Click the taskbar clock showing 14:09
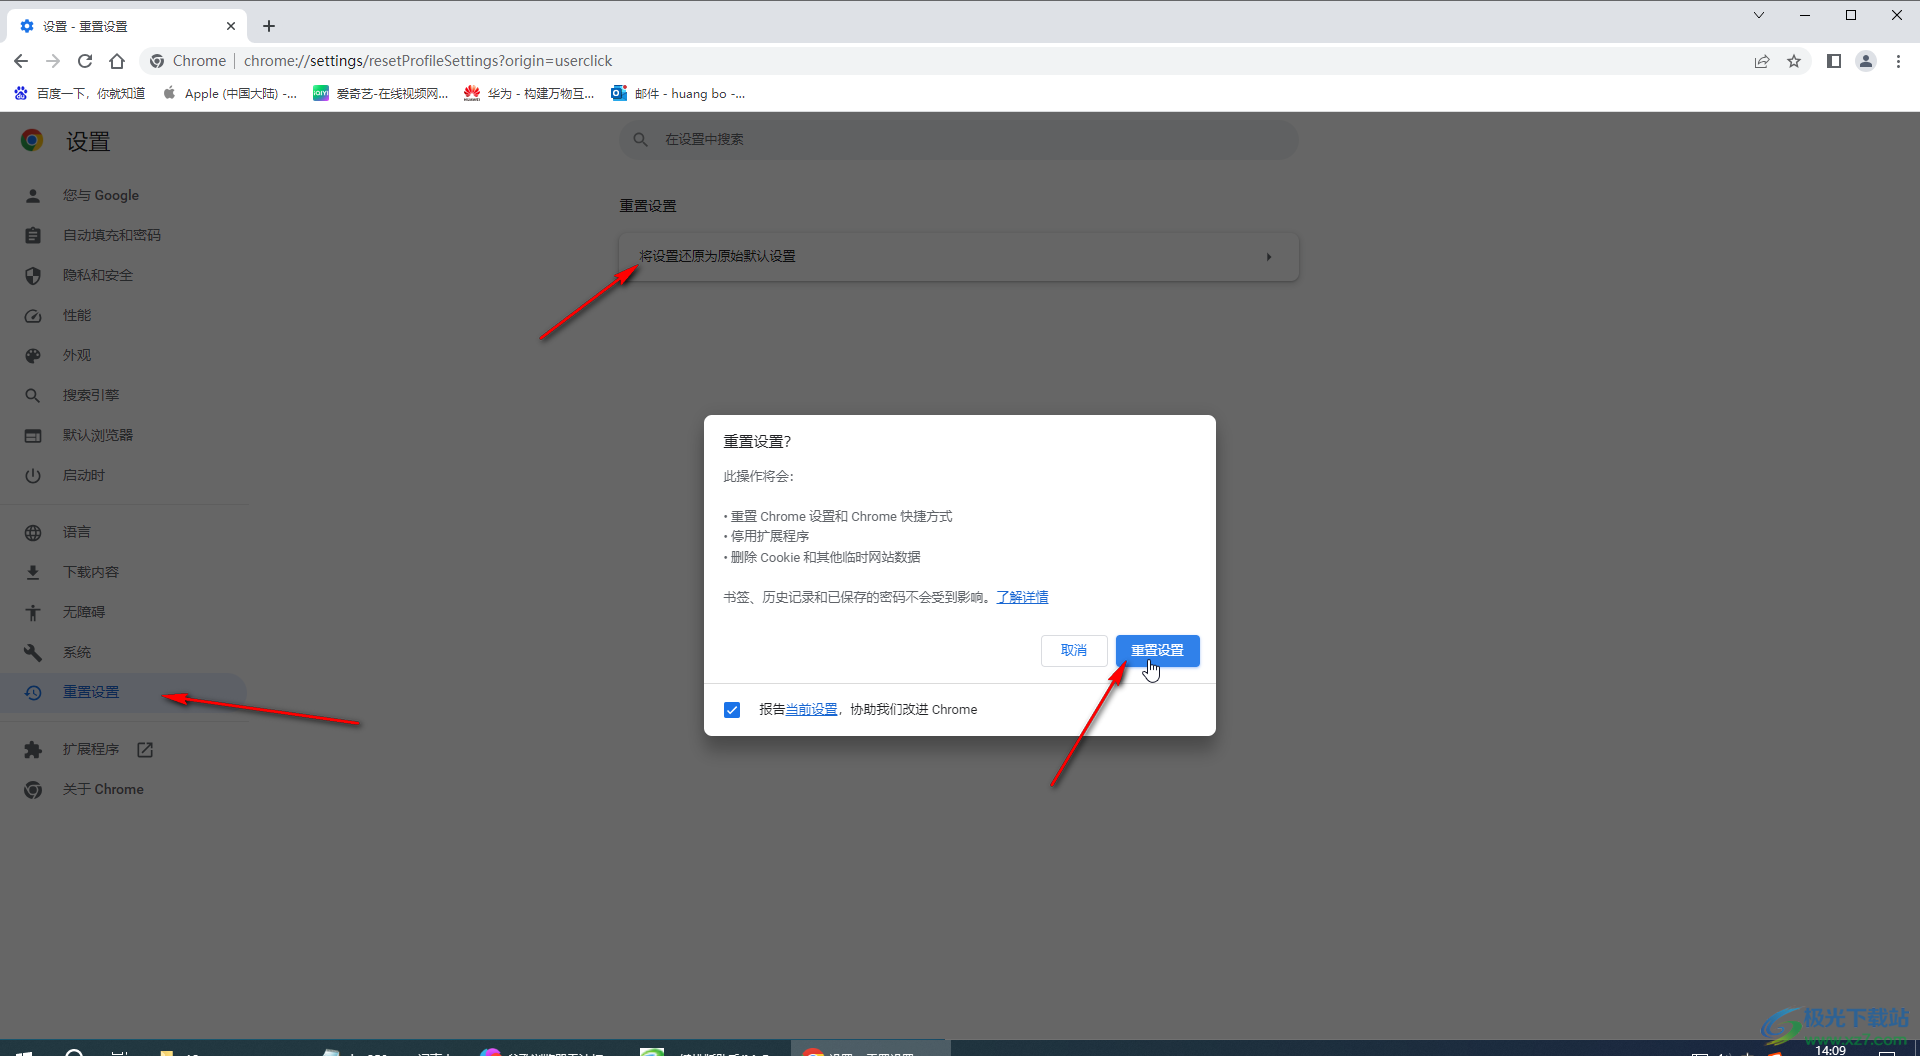1920x1056 pixels. pos(1830,1049)
